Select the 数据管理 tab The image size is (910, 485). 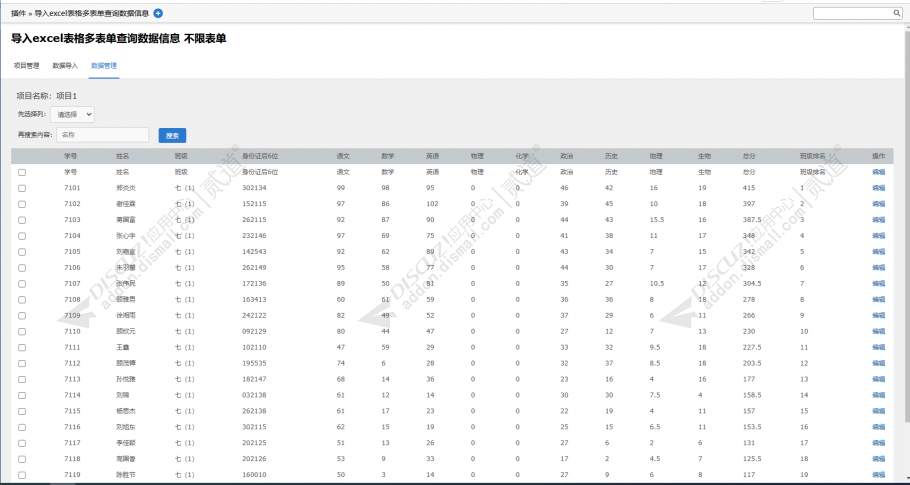tap(104, 66)
